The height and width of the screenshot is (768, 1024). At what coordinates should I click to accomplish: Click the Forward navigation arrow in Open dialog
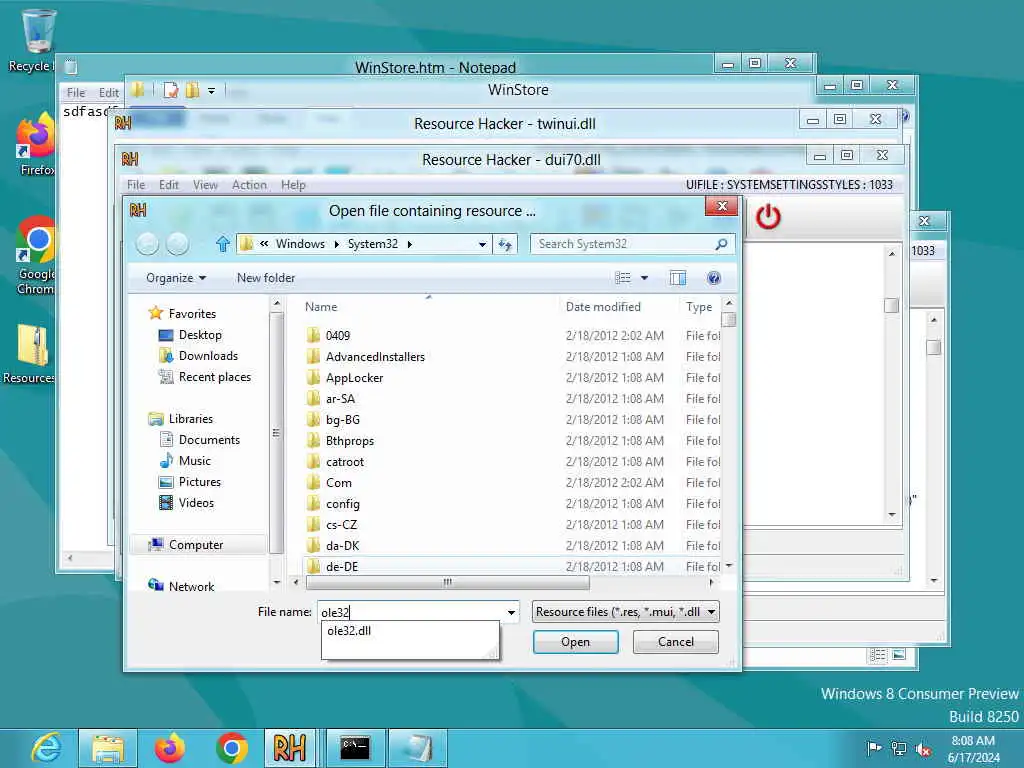tap(178, 244)
